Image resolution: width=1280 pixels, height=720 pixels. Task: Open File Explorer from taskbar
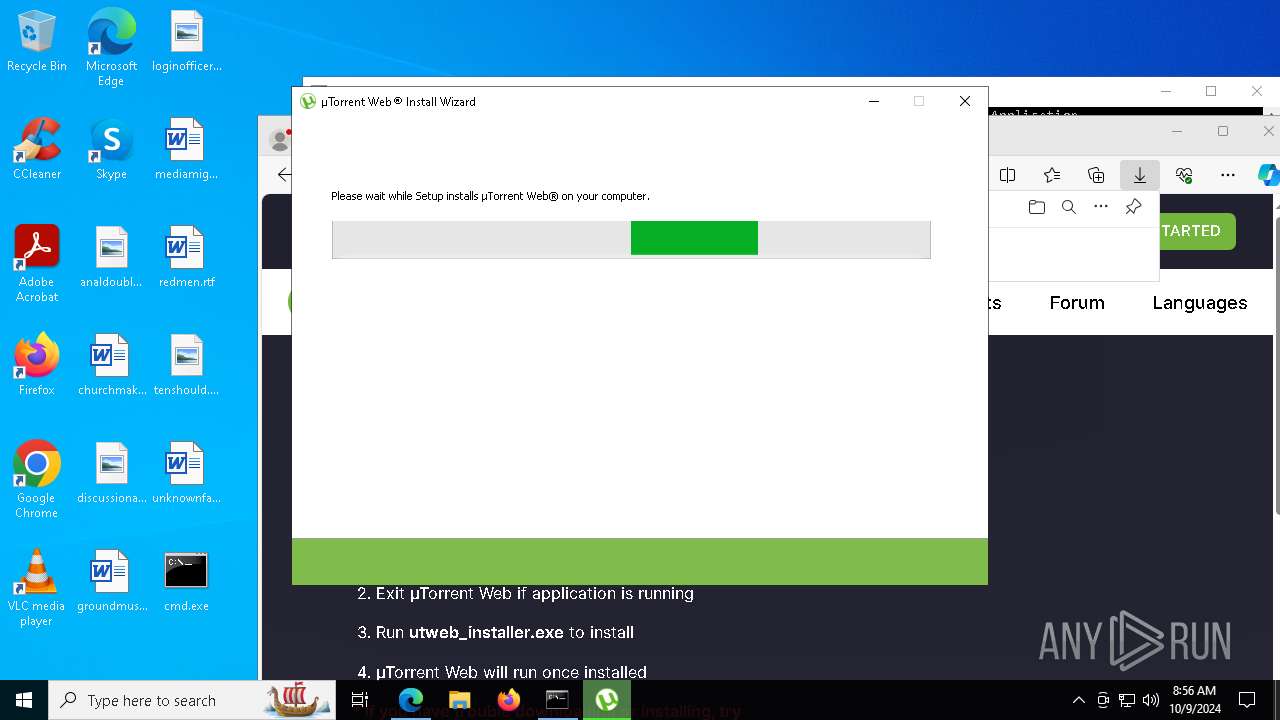point(460,700)
